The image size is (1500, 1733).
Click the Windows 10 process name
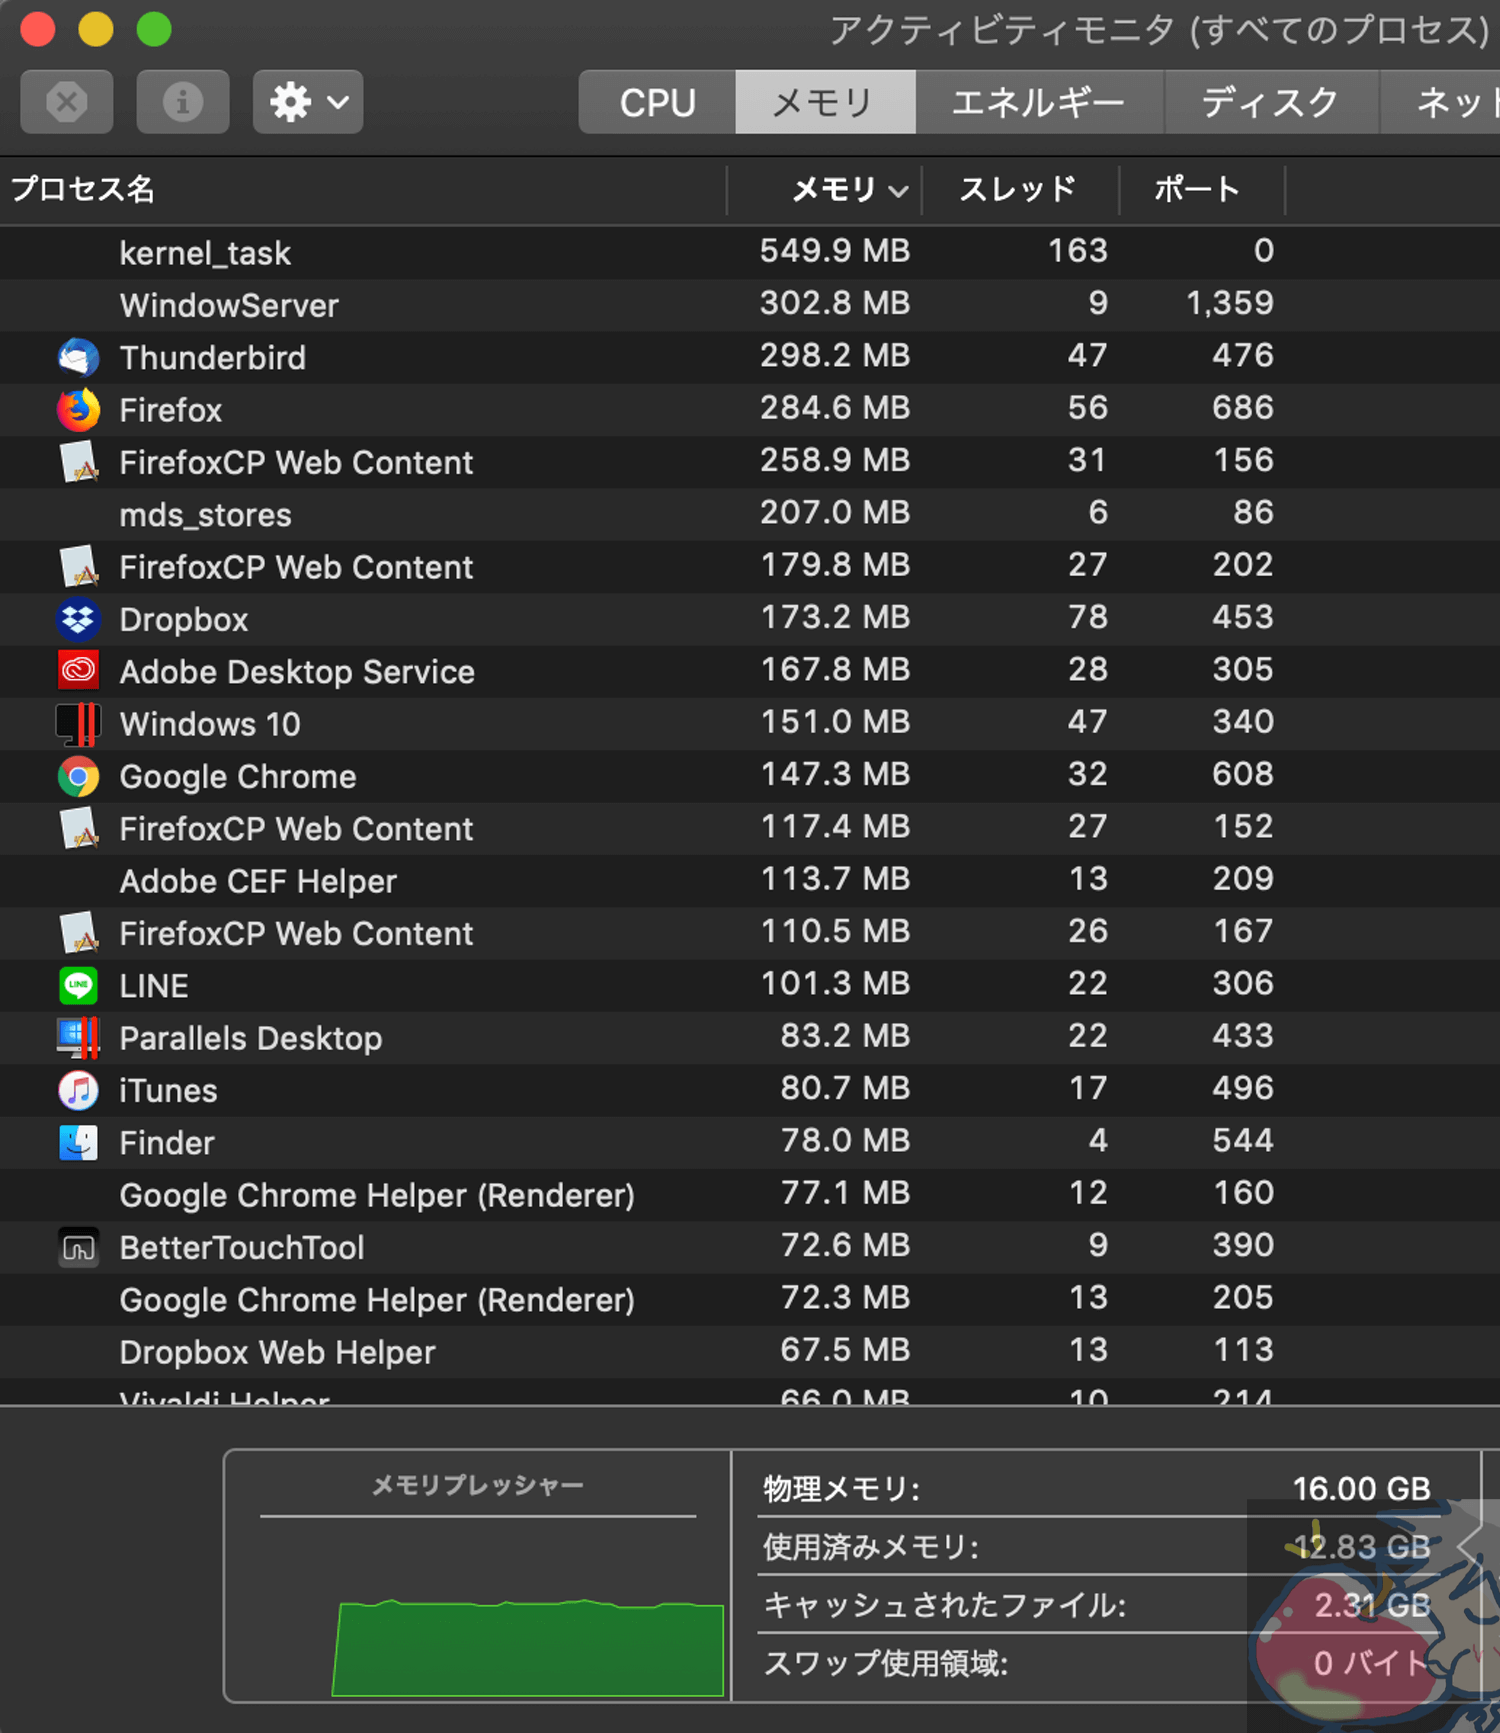pos(210,724)
